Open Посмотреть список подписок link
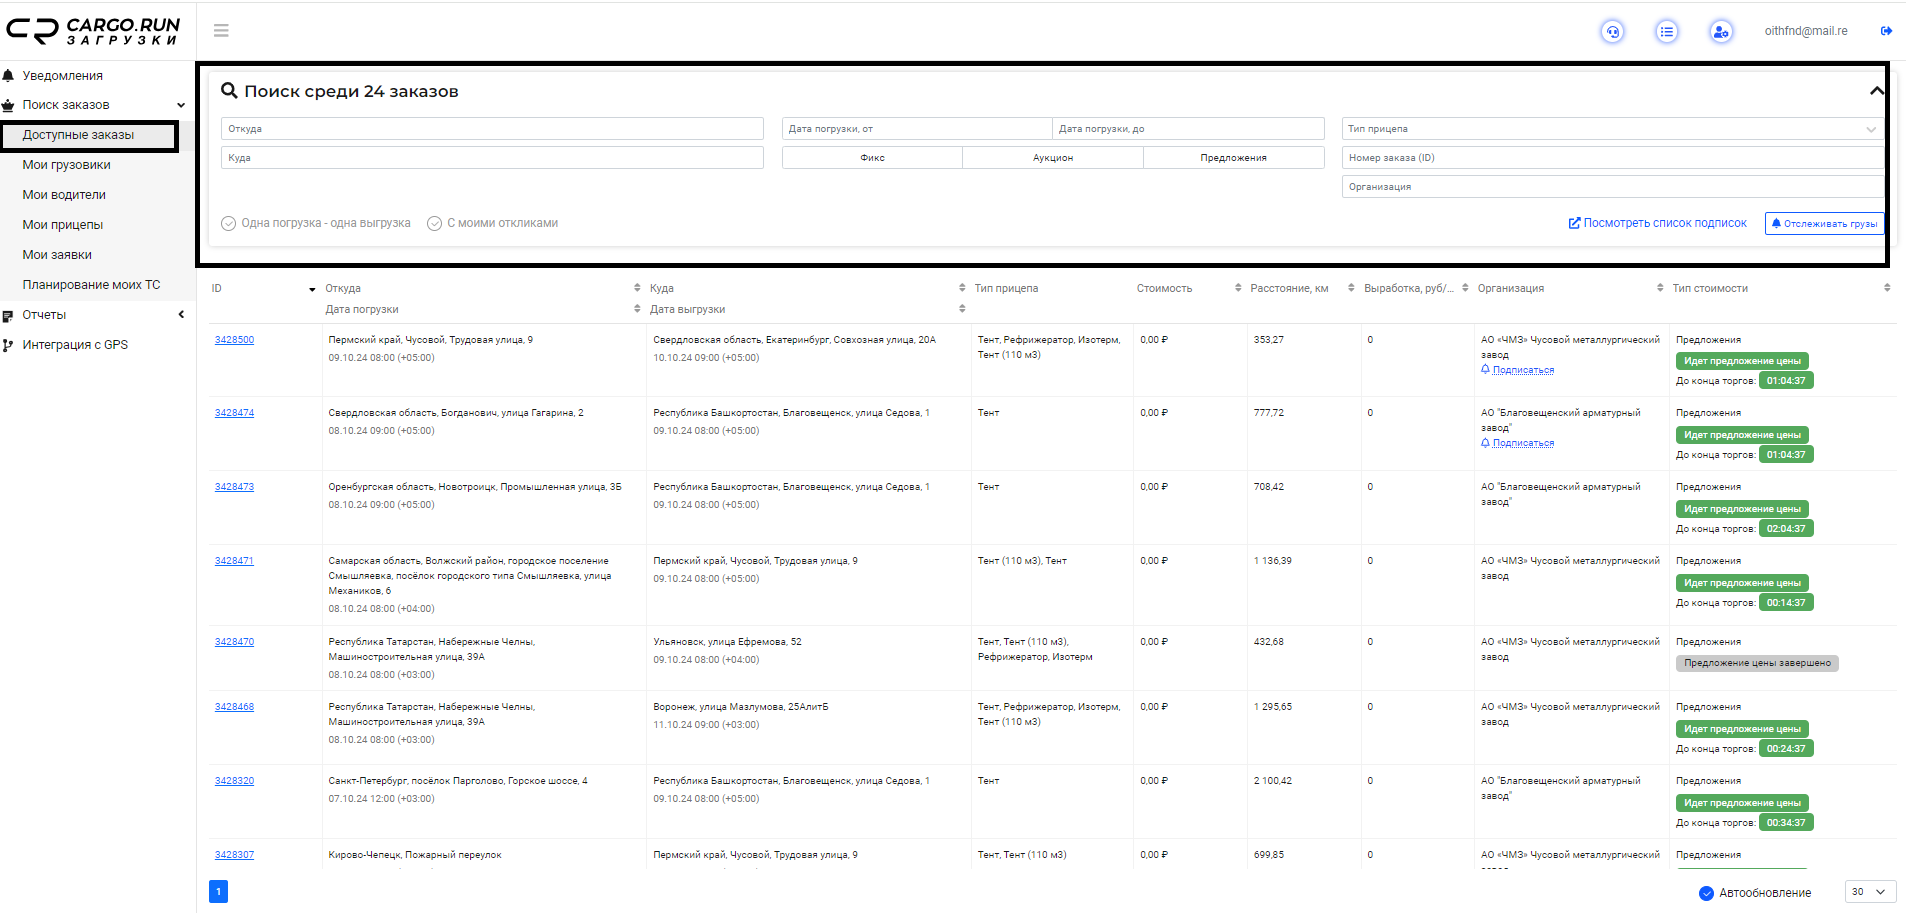1906x913 pixels. (x=1657, y=223)
